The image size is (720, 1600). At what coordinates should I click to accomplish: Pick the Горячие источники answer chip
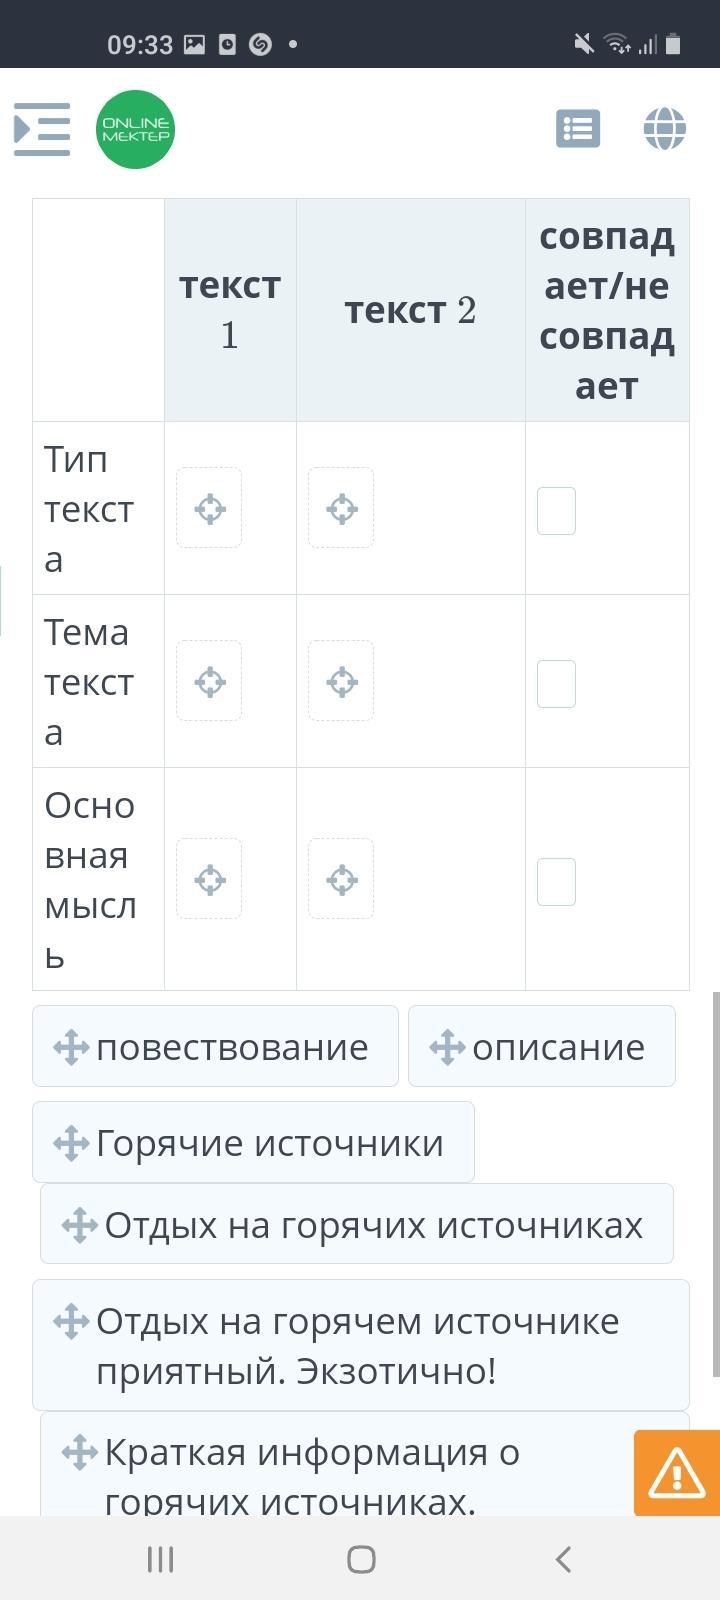tap(253, 1142)
